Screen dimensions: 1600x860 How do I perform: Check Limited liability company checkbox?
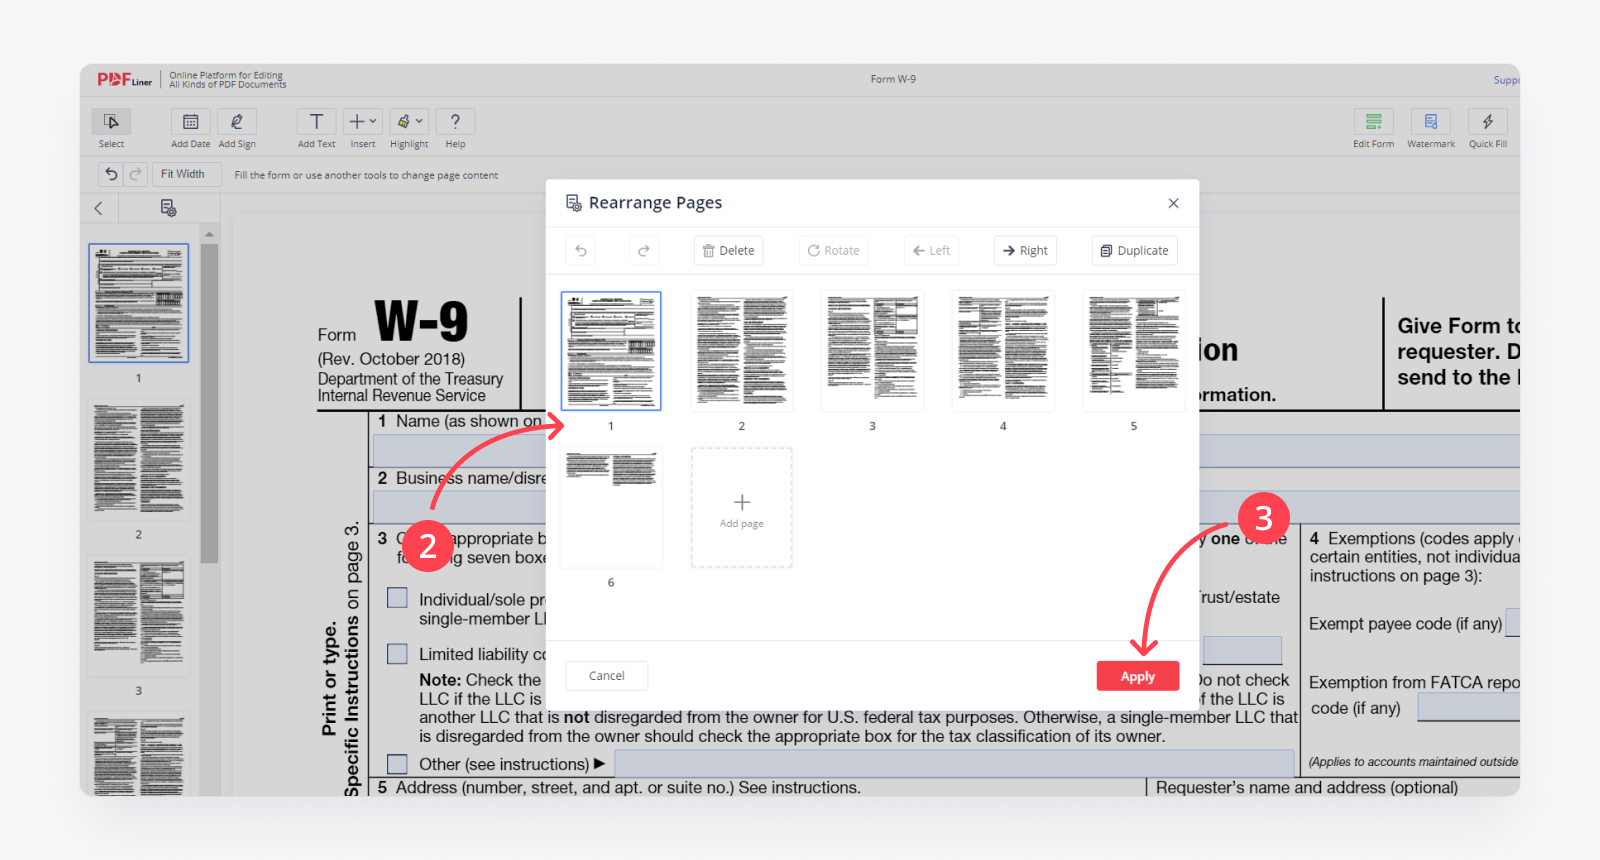[x=397, y=654]
